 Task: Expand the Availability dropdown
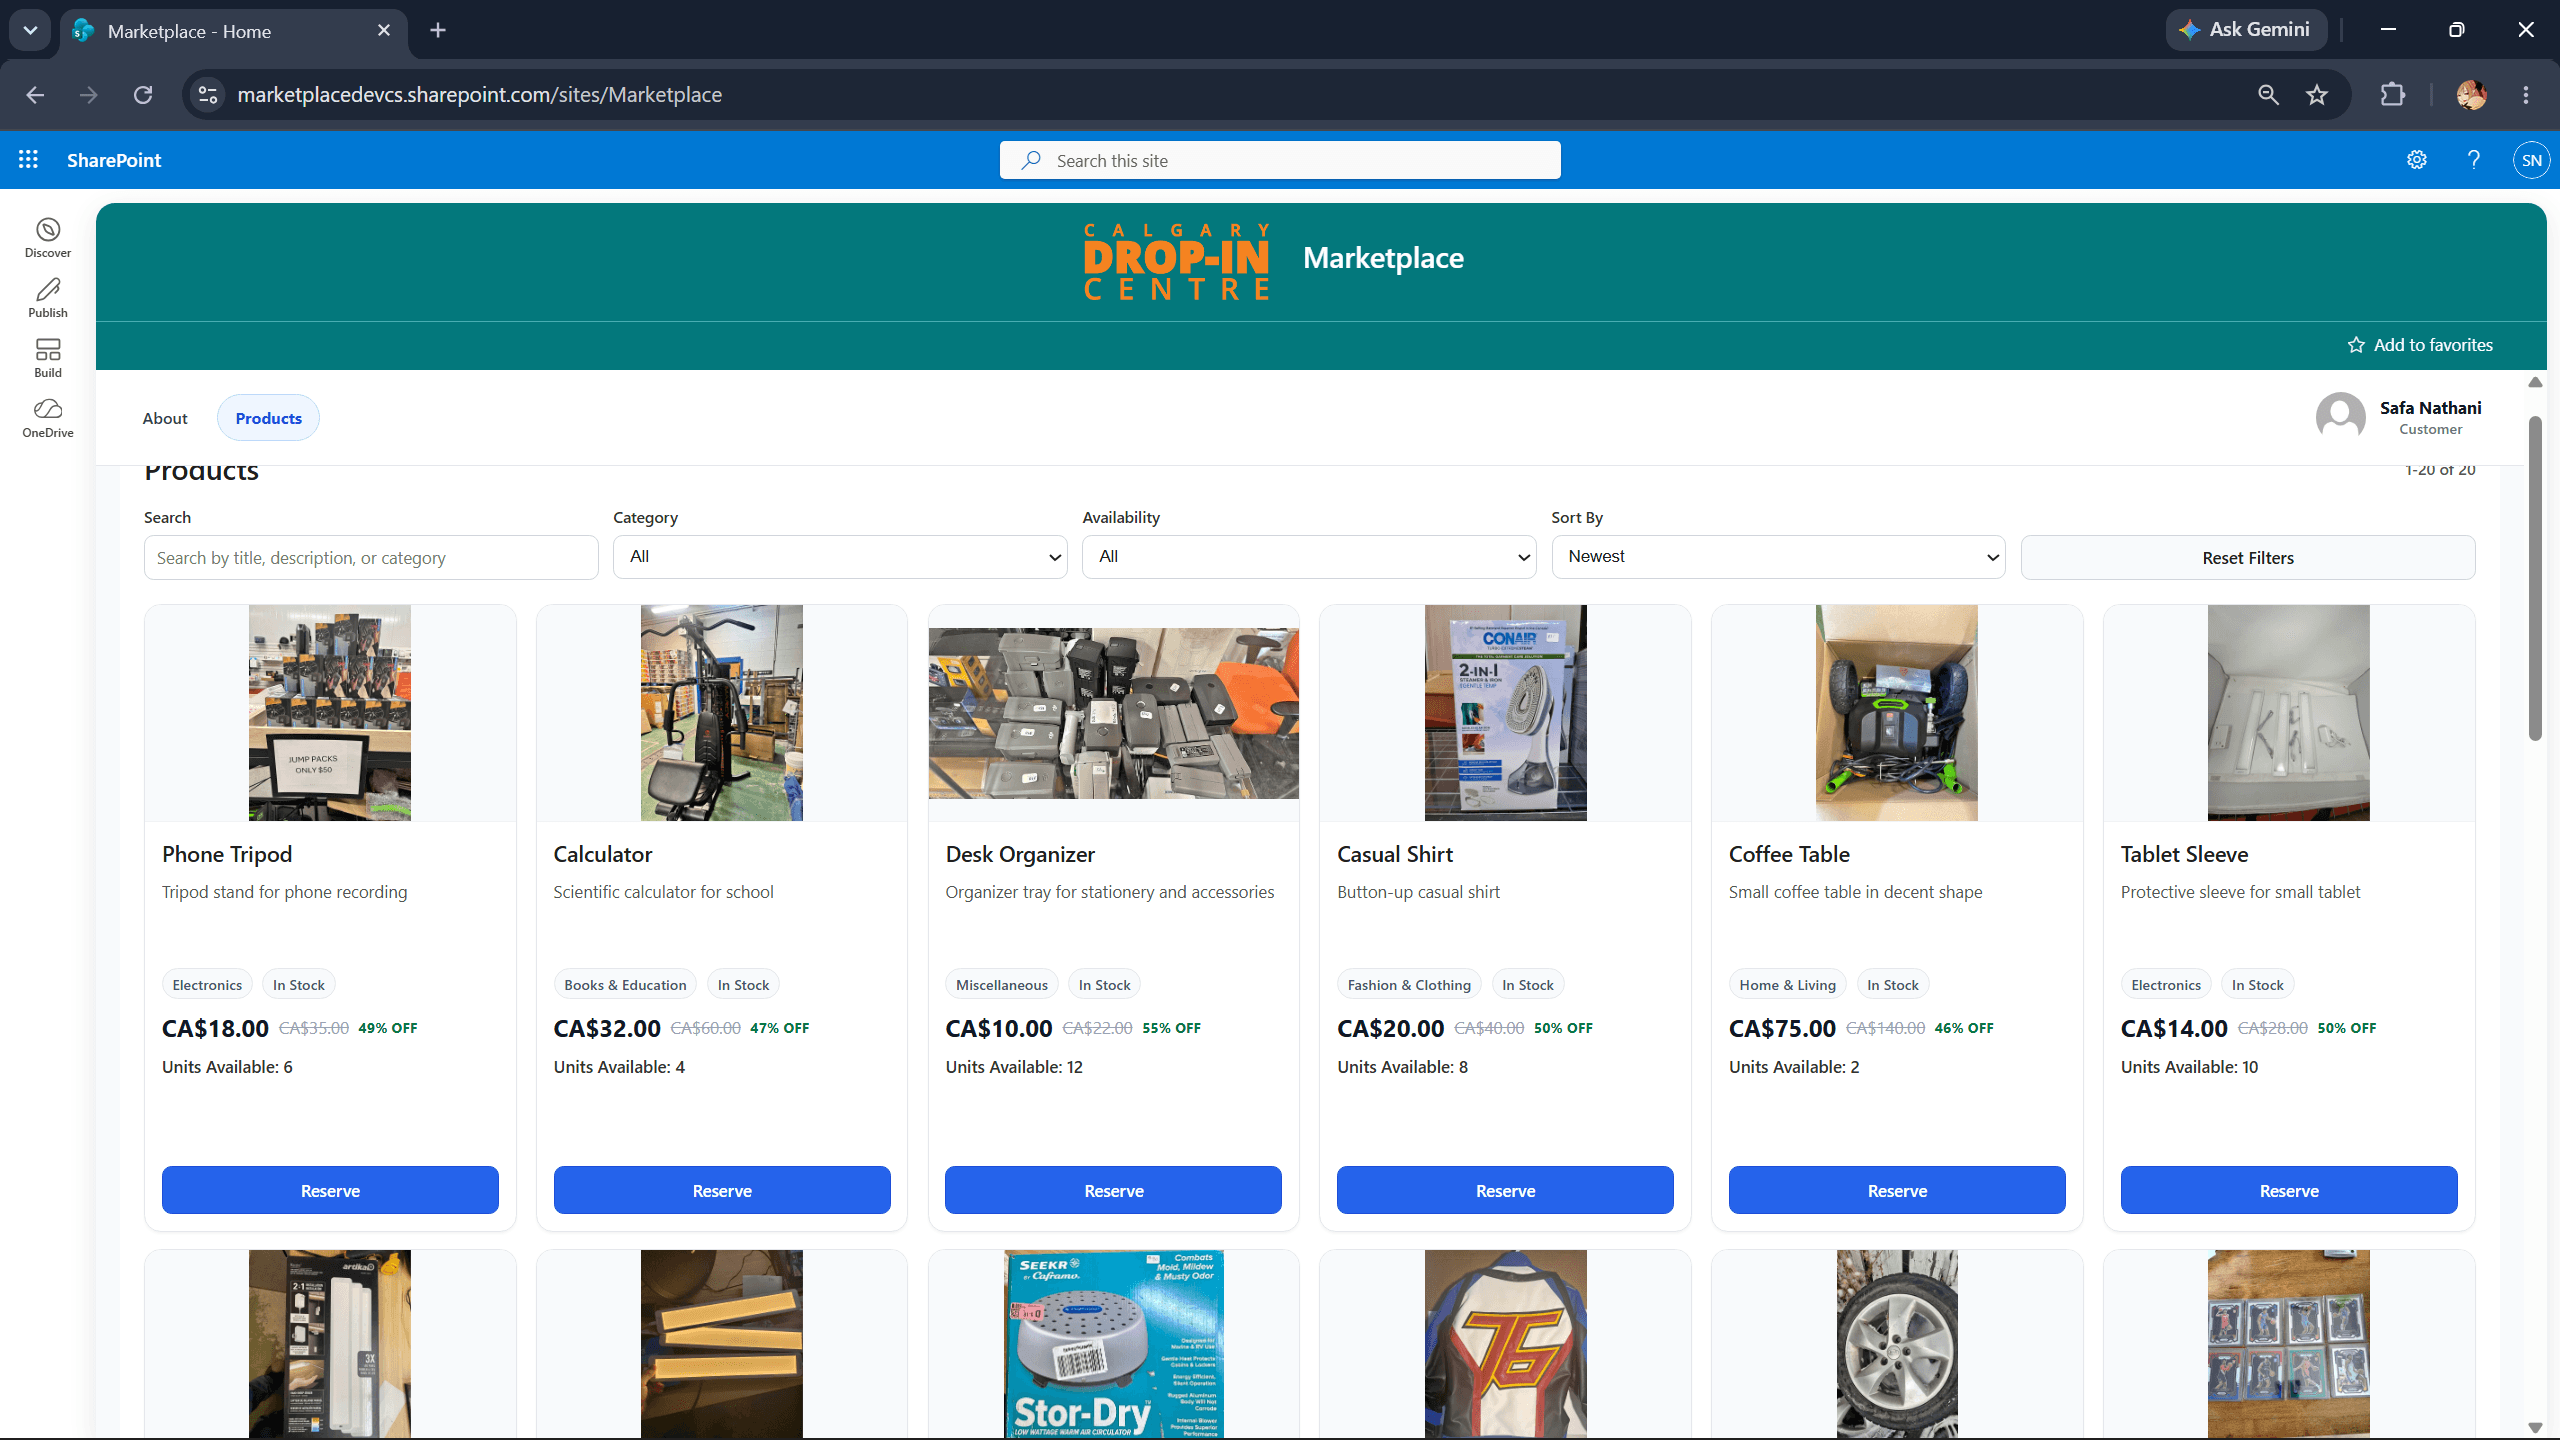pyautogui.click(x=1309, y=557)
